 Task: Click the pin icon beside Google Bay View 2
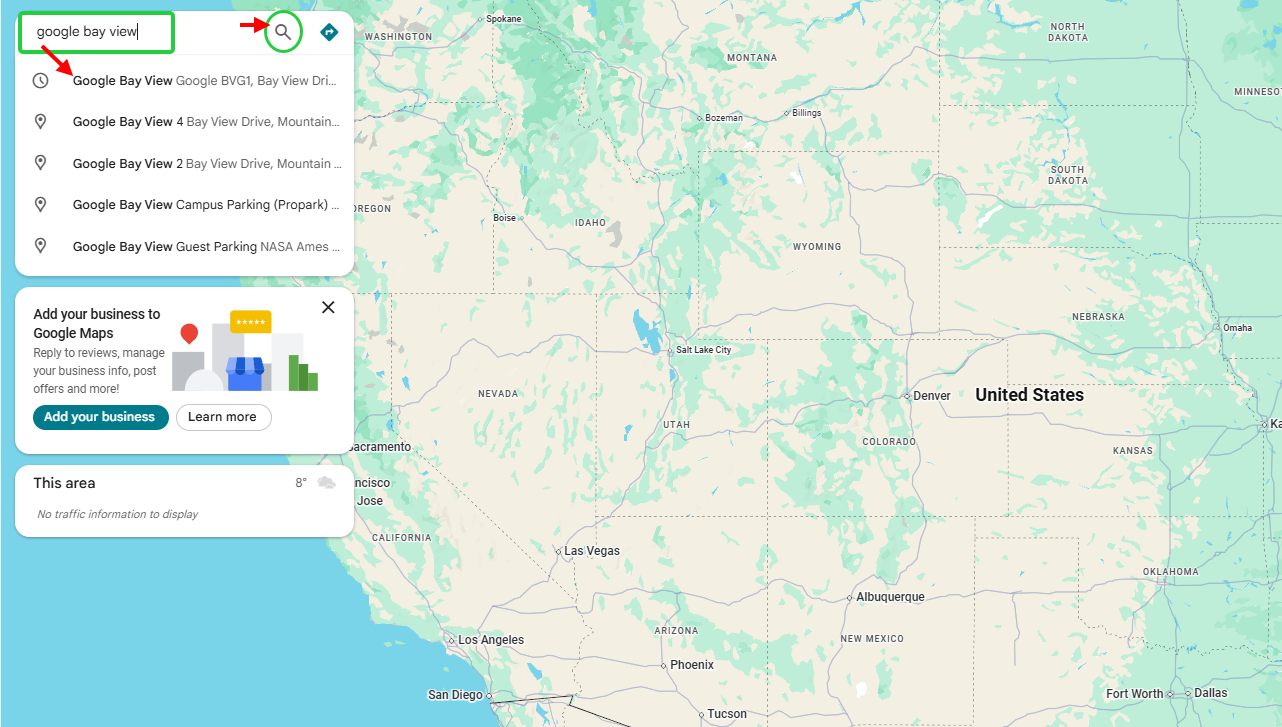point(40,162)
